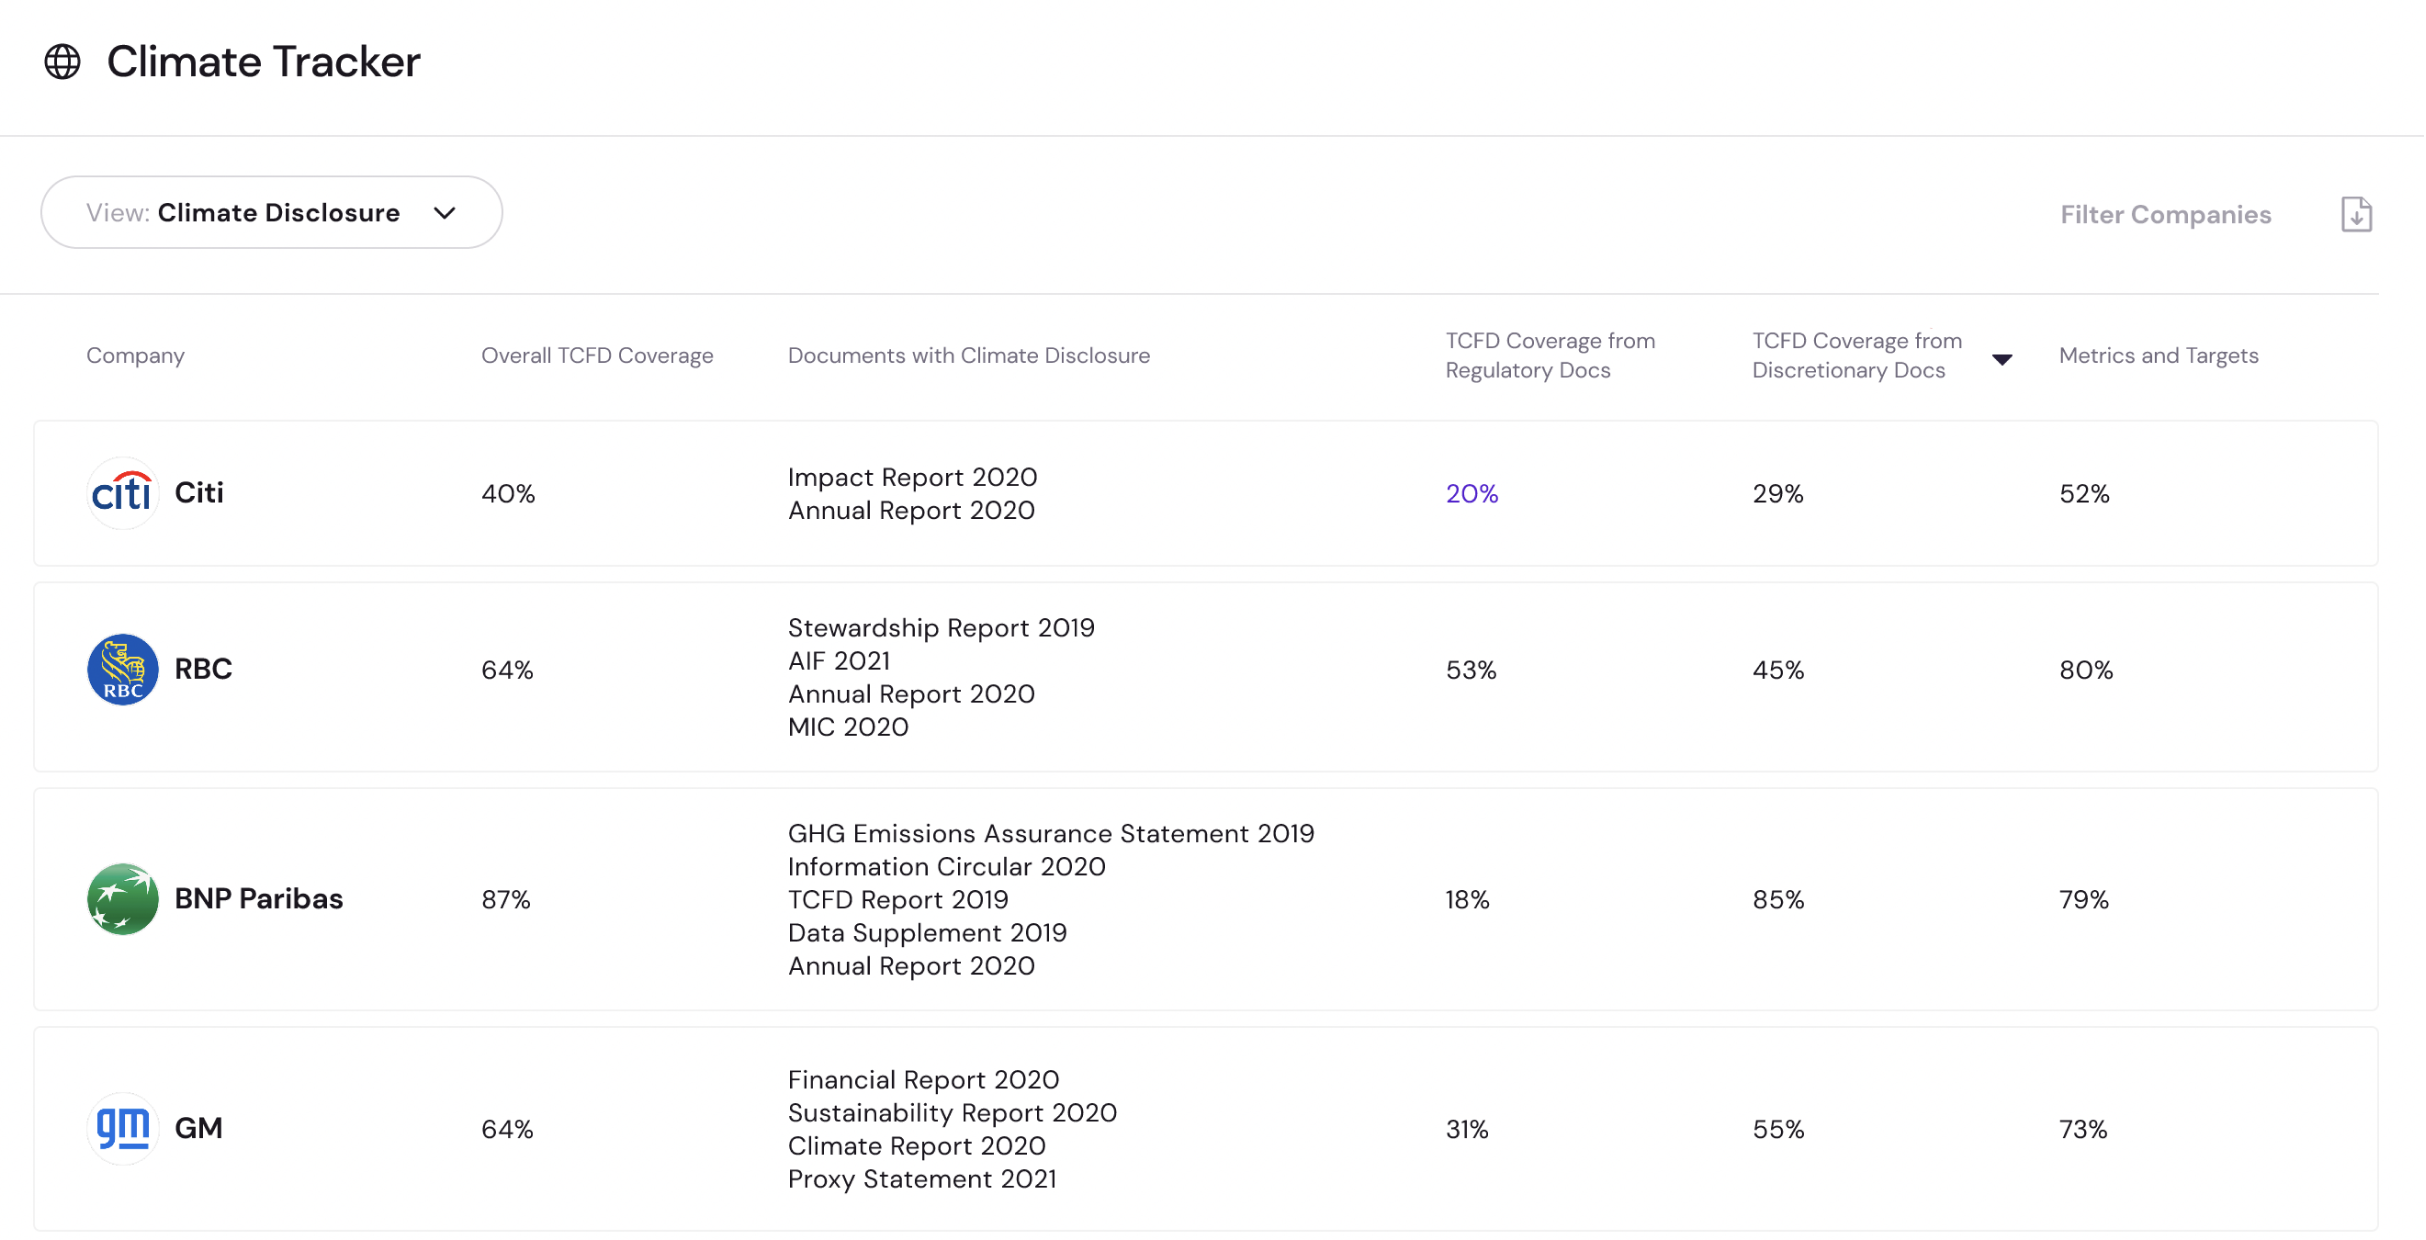
Task: Open RBC's AIF 2021 document
Action: [x=839, y=661]
